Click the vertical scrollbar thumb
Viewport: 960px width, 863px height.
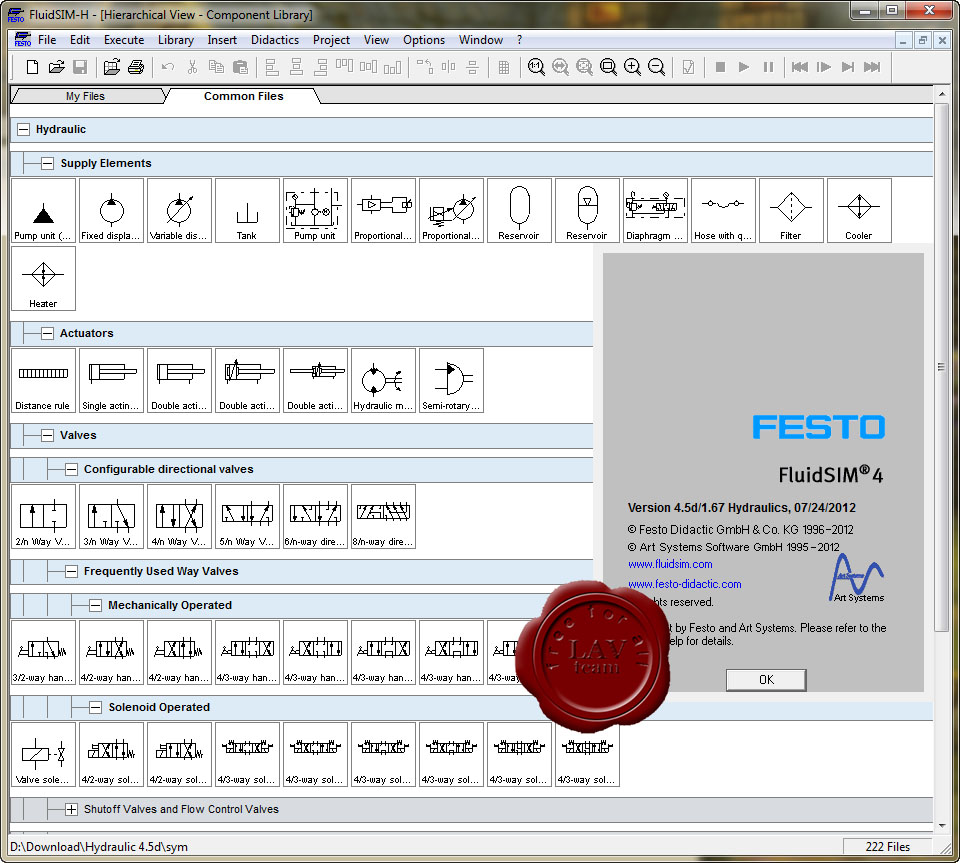point(942,367)
